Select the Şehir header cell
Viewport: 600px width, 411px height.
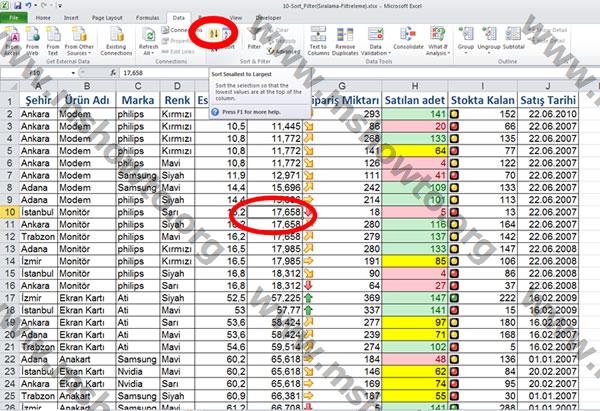click(38, 100)
